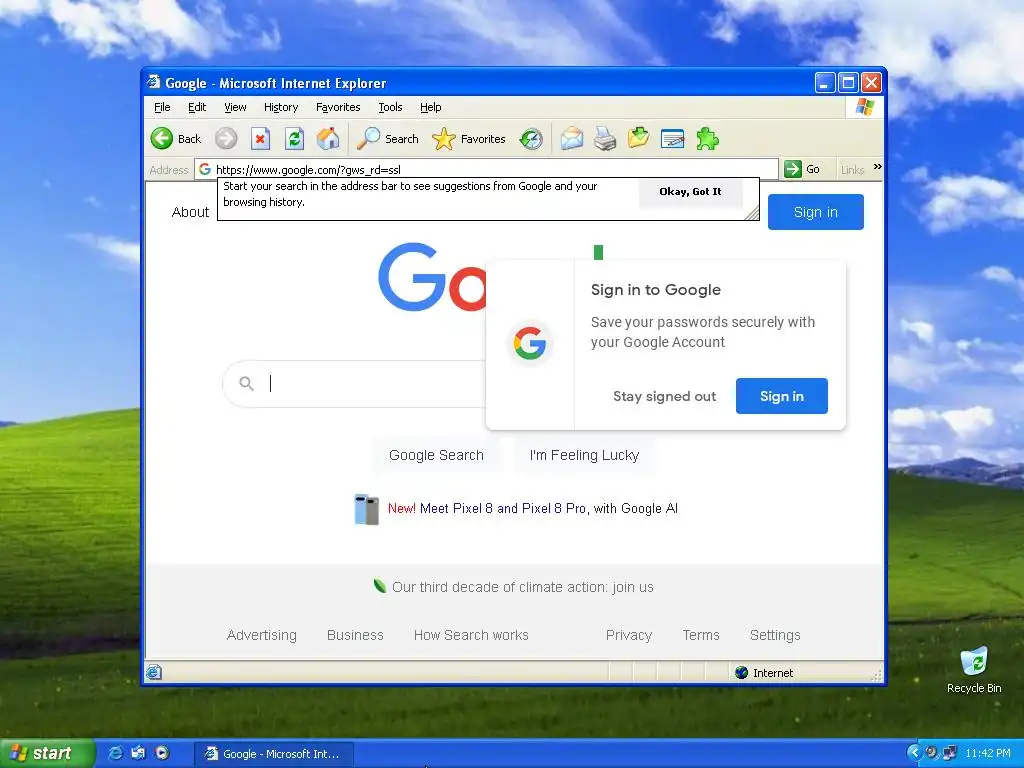Stop page loading with red X icon
This screenshot has width=1024, height=768.
(x=261, y=138)
